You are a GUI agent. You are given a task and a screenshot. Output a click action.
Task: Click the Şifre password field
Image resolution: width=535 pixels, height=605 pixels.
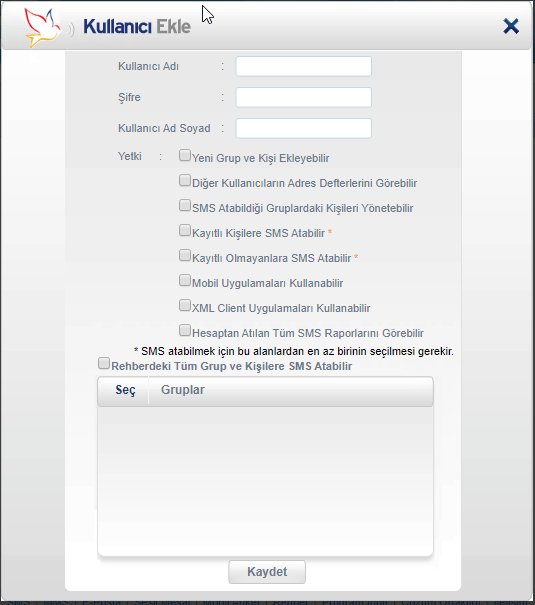tap(304, 97)
